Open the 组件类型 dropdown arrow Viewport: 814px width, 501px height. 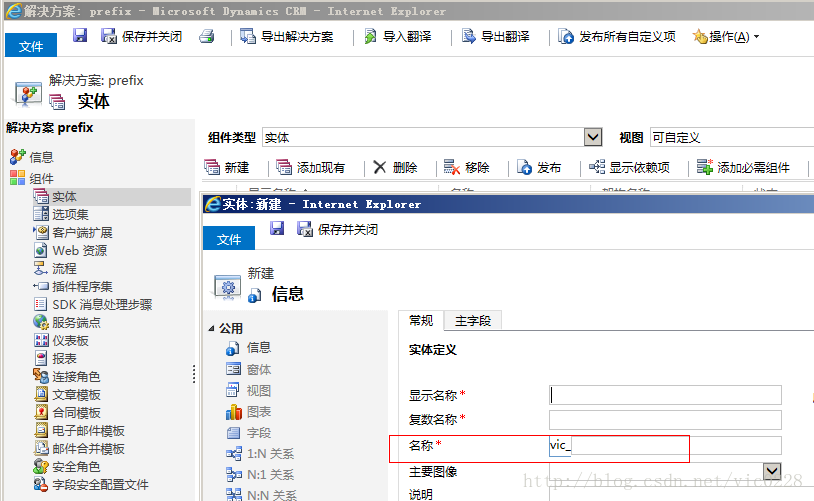593,138
